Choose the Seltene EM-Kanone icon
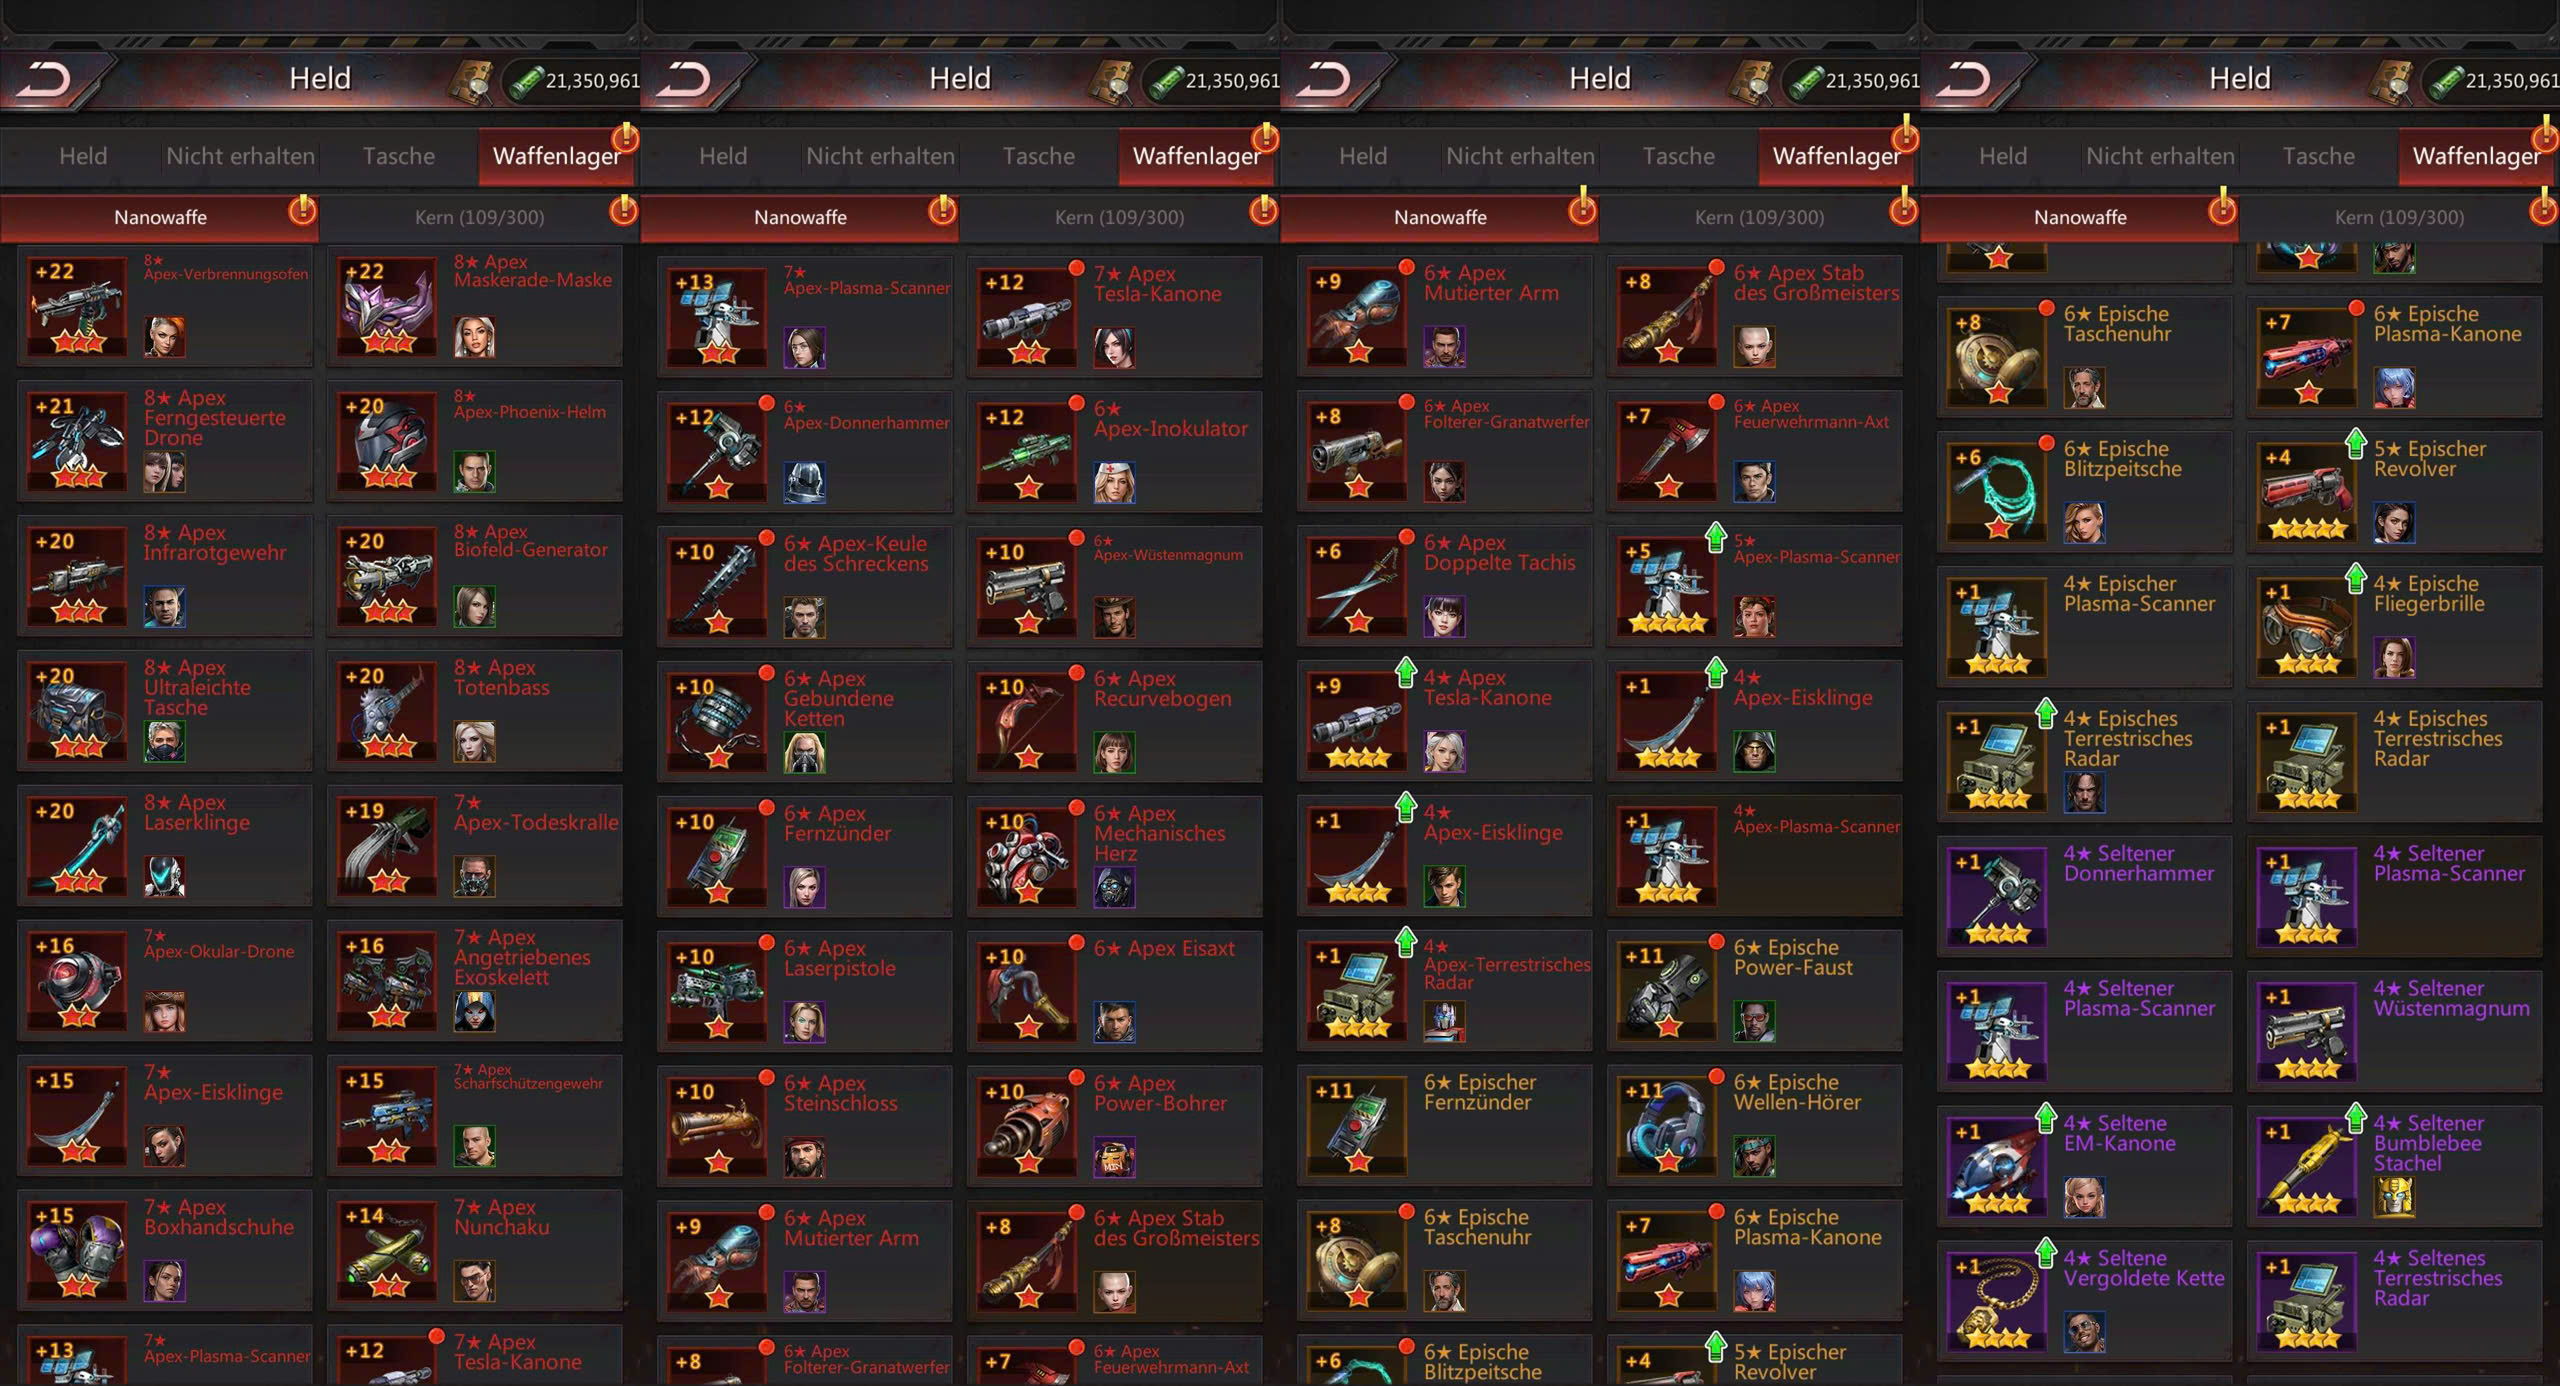Viewport: 2560px width, 1386px height. [x=1997, y=1167]
